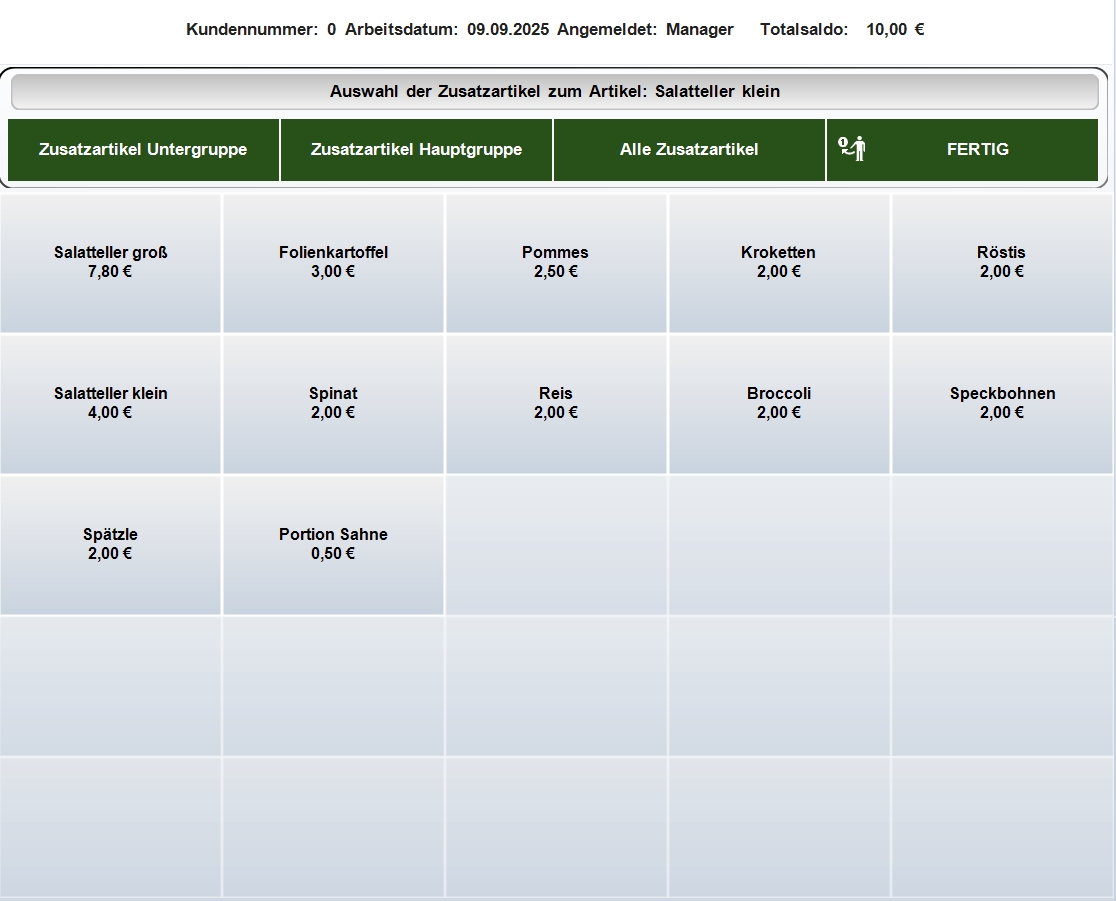Screen dimensions: 1116x901
Task: Add Salatteller groß for 7,80 €
Action: (x=110, y=263)
